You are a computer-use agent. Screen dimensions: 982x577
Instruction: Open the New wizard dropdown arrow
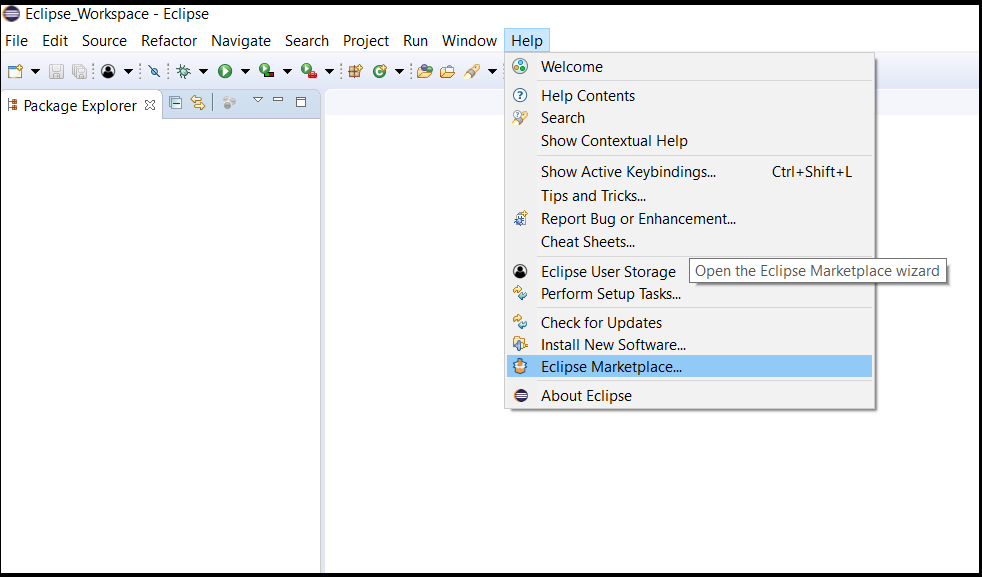click(35, 71)
